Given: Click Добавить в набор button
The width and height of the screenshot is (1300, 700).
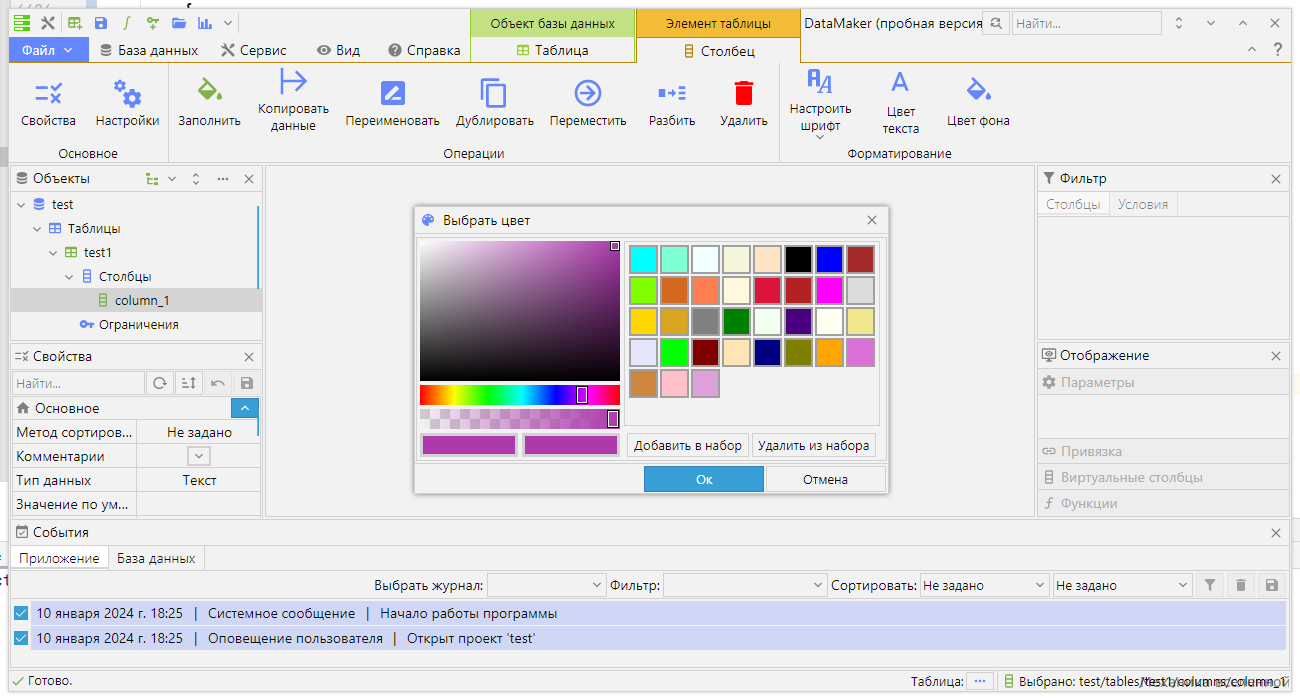Looking at the screenshot, I should [x=688, y=445].
